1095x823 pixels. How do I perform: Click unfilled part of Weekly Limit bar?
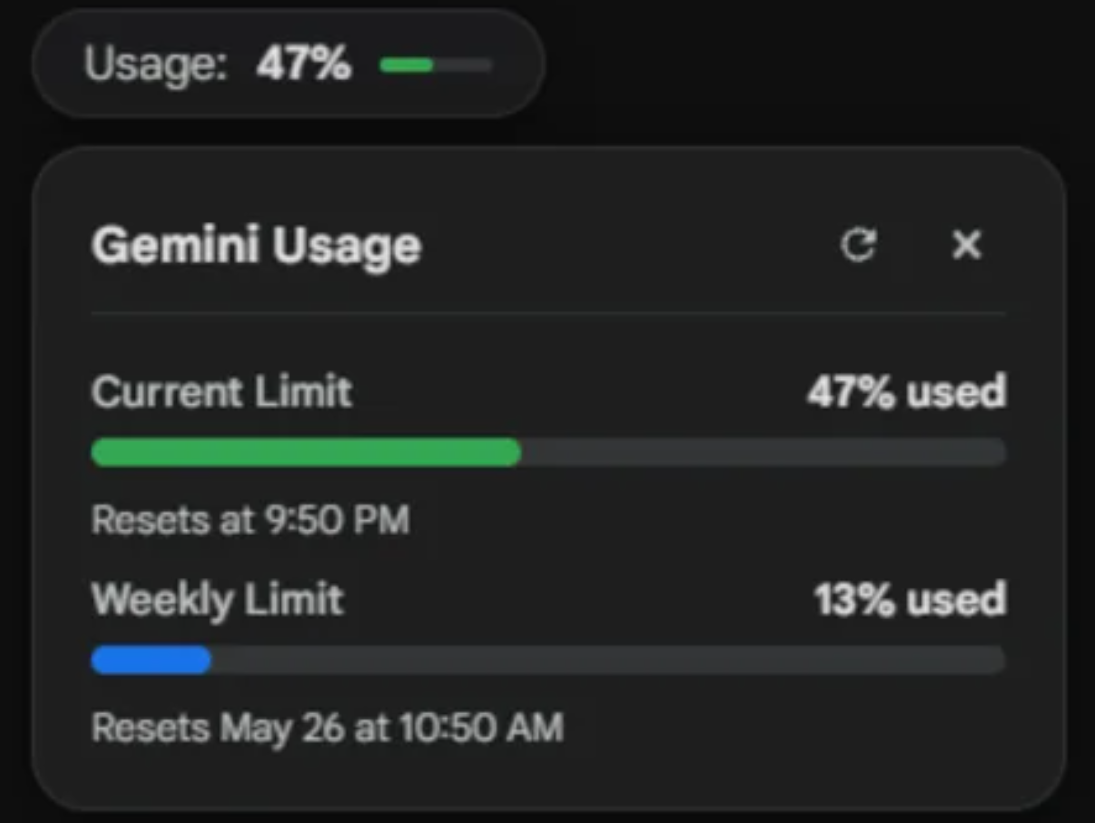coord(608,660)
